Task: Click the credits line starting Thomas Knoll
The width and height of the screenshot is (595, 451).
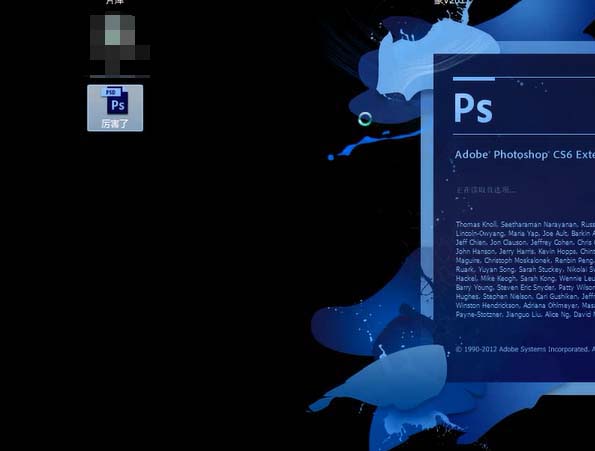Action: click(525, 224)
